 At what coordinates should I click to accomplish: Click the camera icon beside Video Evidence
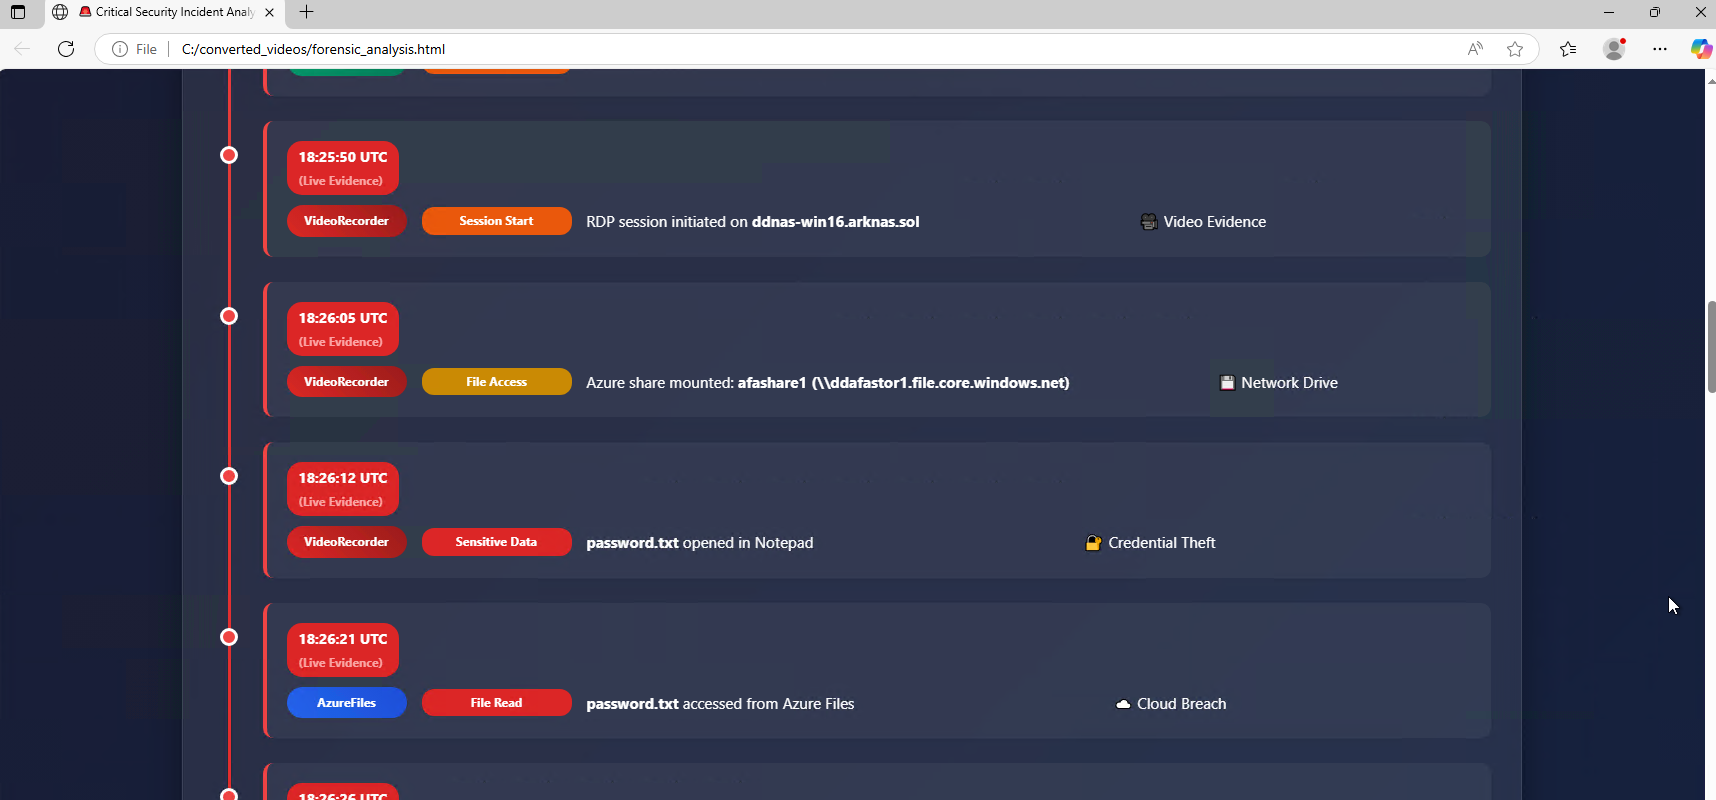tap(1149, 222)
